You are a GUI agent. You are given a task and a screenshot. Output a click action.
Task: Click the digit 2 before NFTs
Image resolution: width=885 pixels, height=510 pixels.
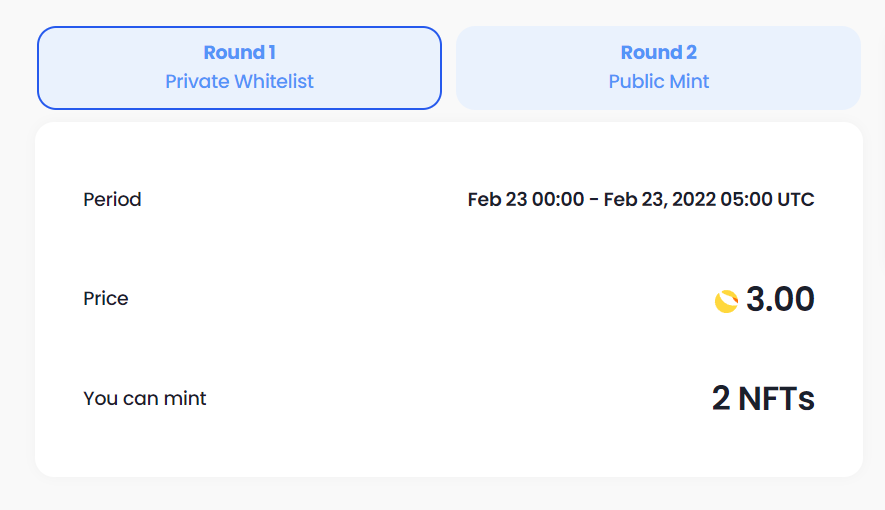[721, 398]
